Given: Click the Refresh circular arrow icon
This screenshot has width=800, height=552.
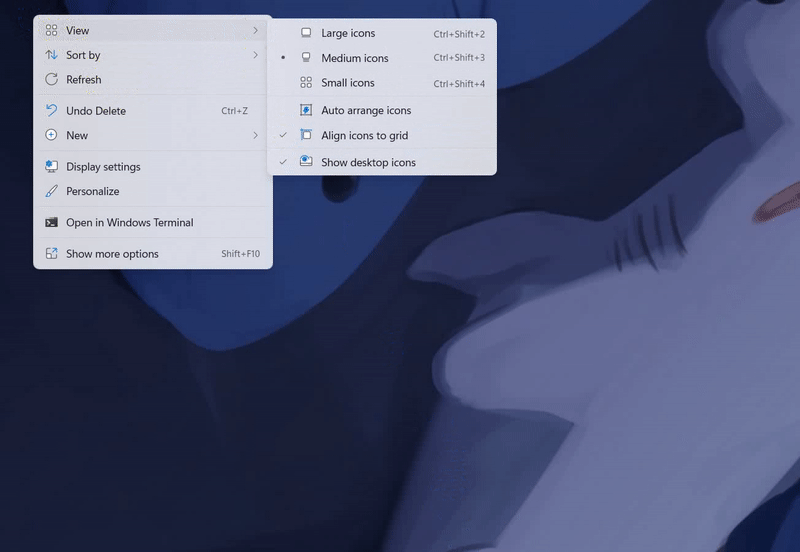Looking at the screenshot, I should point(52,80).
